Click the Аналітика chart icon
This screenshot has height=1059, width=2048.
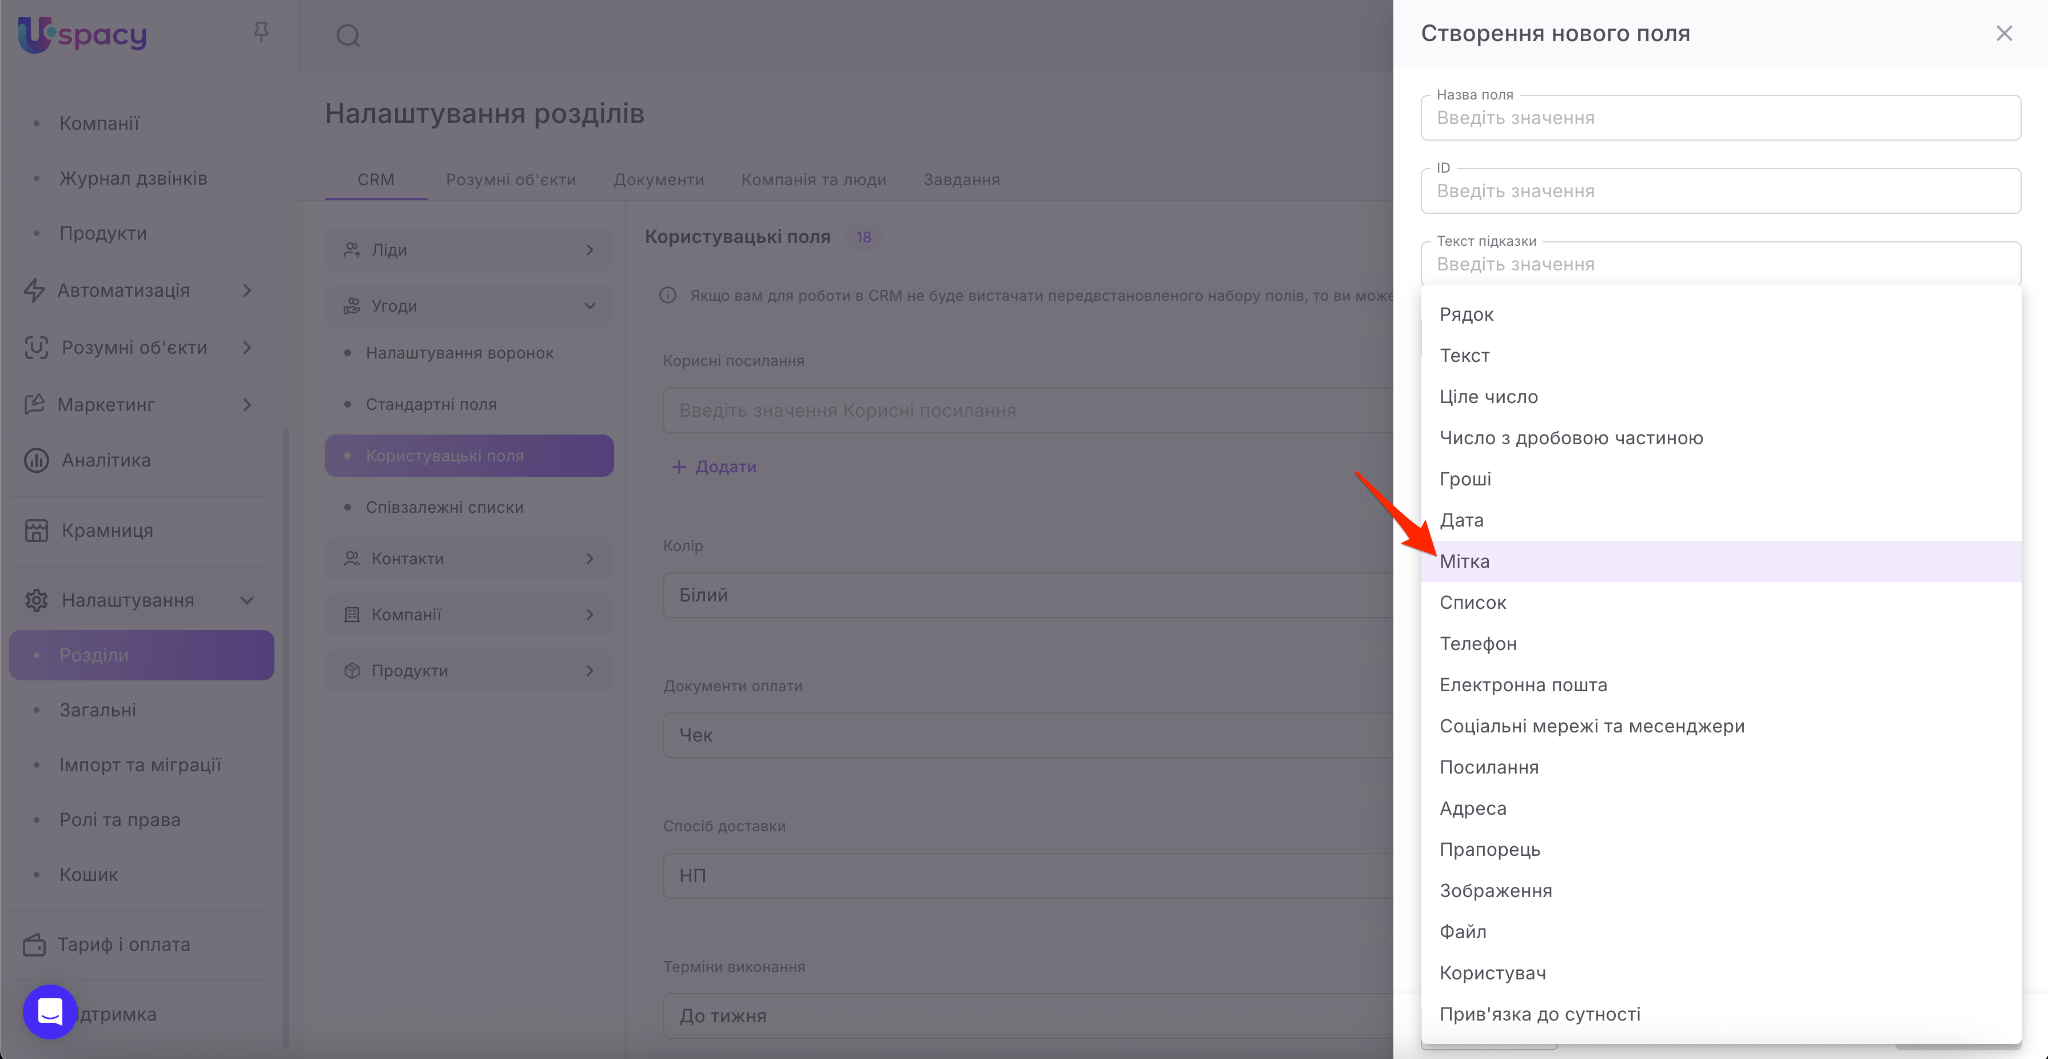[36, 461]
